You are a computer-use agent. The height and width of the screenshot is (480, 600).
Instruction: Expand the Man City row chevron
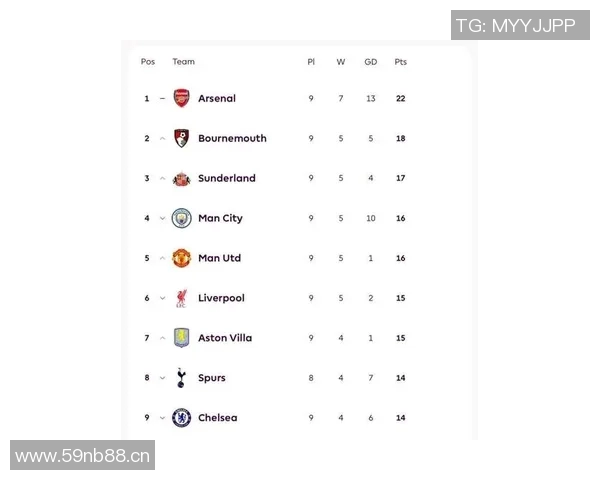point(162,218)
